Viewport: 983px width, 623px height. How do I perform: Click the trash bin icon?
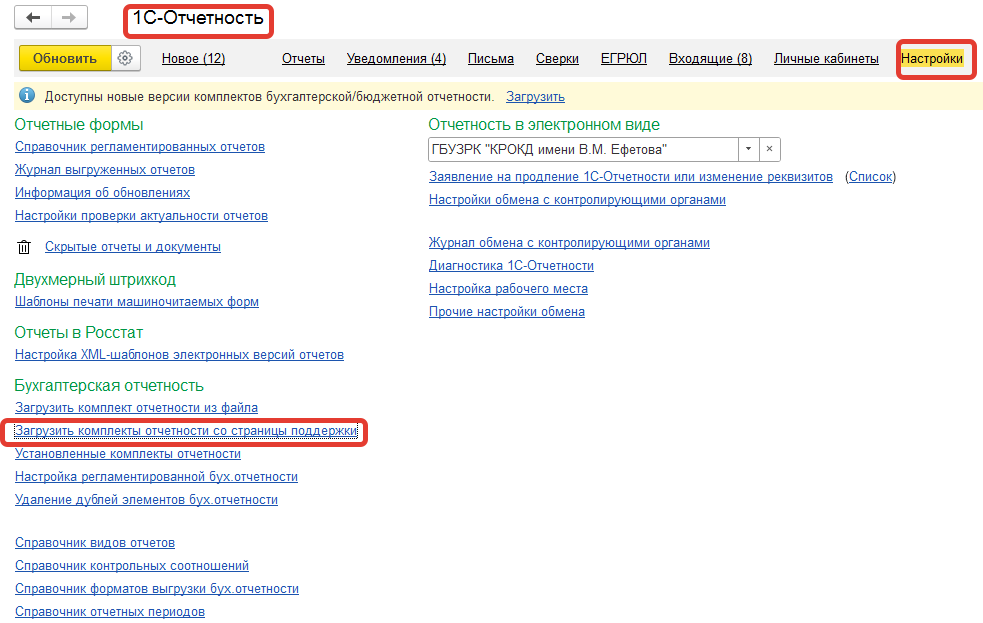click(x=25, y=247)
